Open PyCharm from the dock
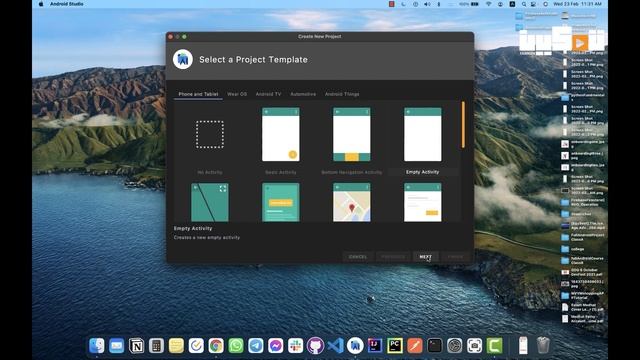Image resolution: width=640 pixels, height=360 pixels. (395, 346)
